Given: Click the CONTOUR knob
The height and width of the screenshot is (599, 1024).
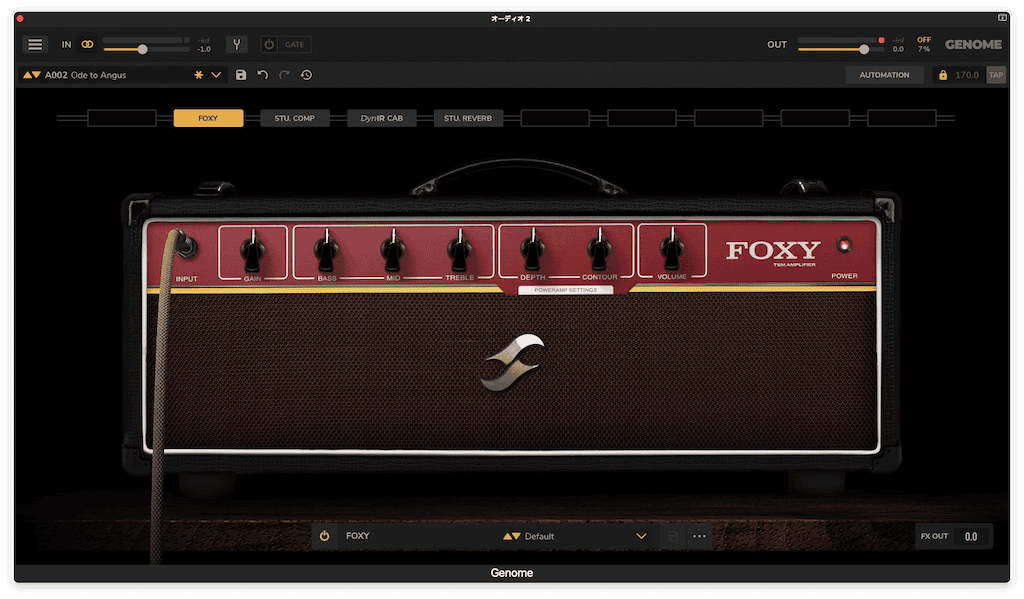Looking at the screenshot, I should [x=600, y=250].
